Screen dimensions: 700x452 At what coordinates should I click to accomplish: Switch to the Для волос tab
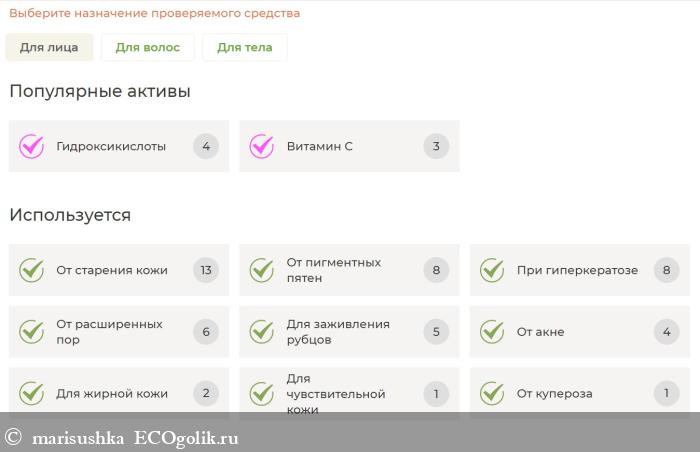point(148,47)
